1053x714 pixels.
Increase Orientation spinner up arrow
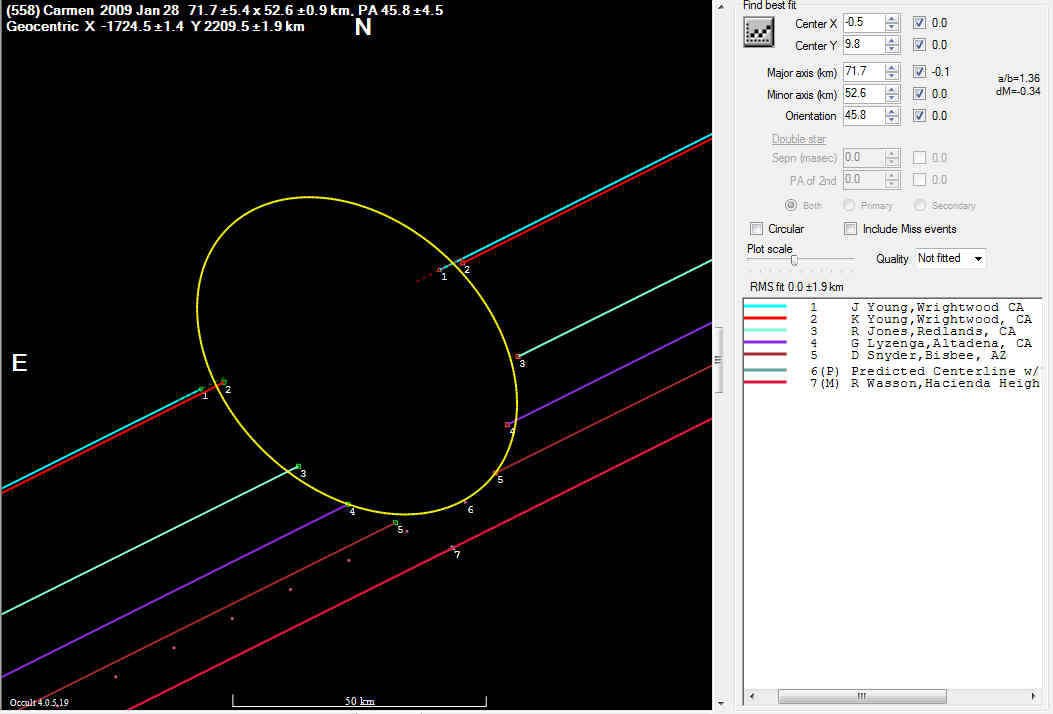[892, 111]
